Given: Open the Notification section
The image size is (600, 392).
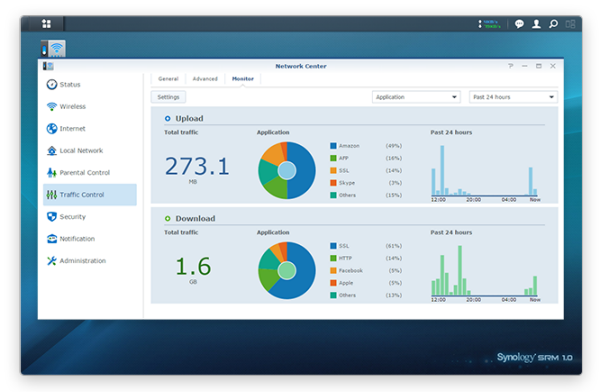Looking at the screenshot, I should pyautogui.click(x=90, y=239).
